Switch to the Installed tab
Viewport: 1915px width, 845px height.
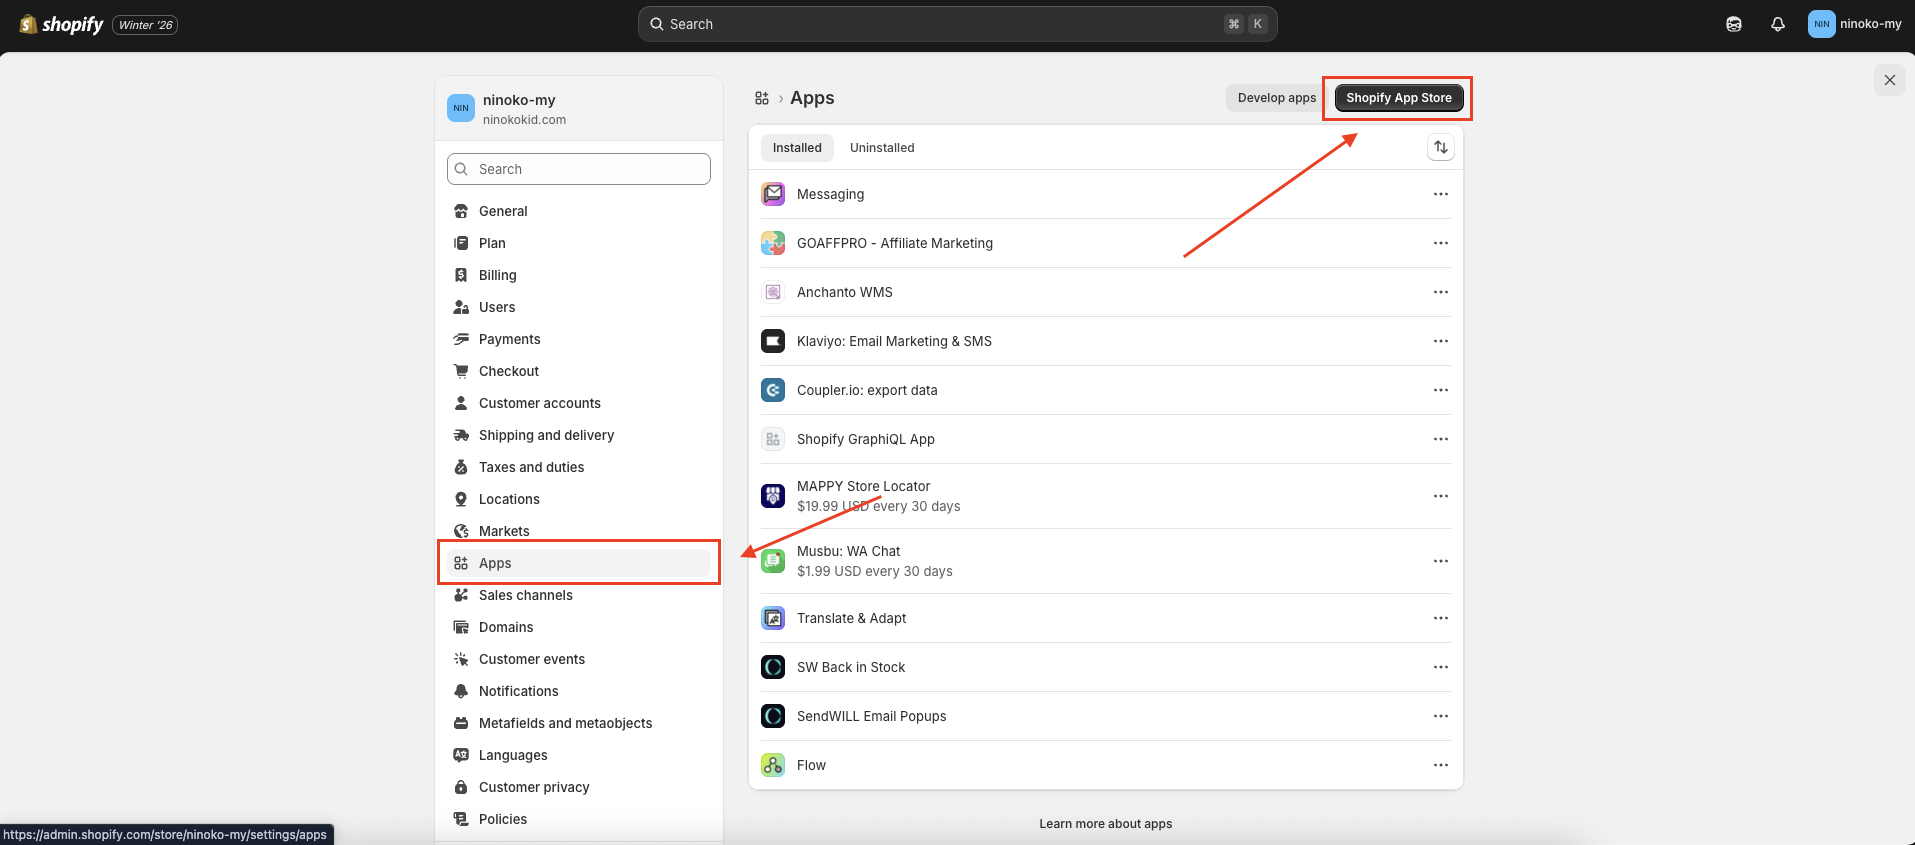coord(797,148)
